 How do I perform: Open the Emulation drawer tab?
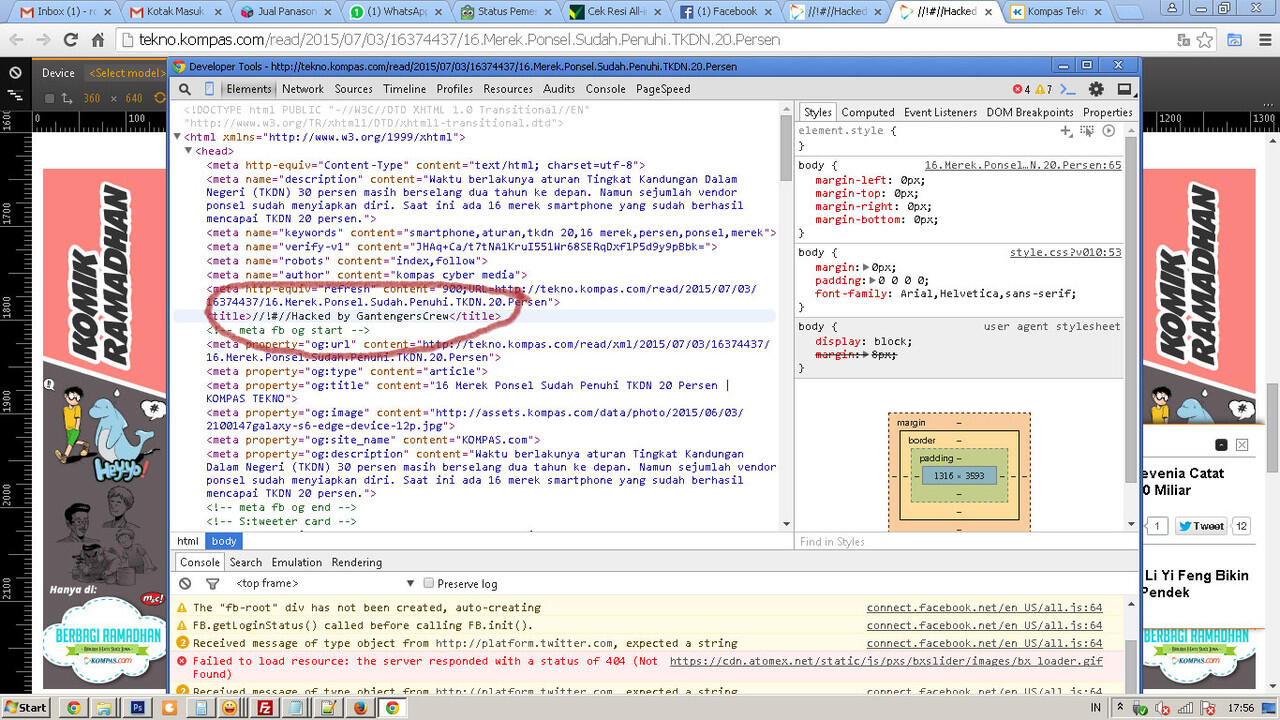point(297,562)
